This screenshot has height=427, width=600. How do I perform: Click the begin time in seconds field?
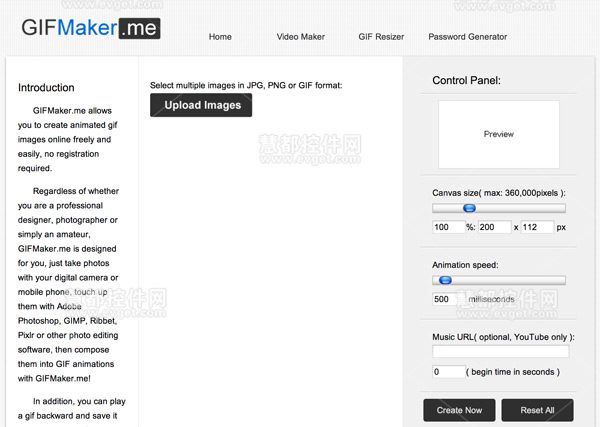pos(448,372)
